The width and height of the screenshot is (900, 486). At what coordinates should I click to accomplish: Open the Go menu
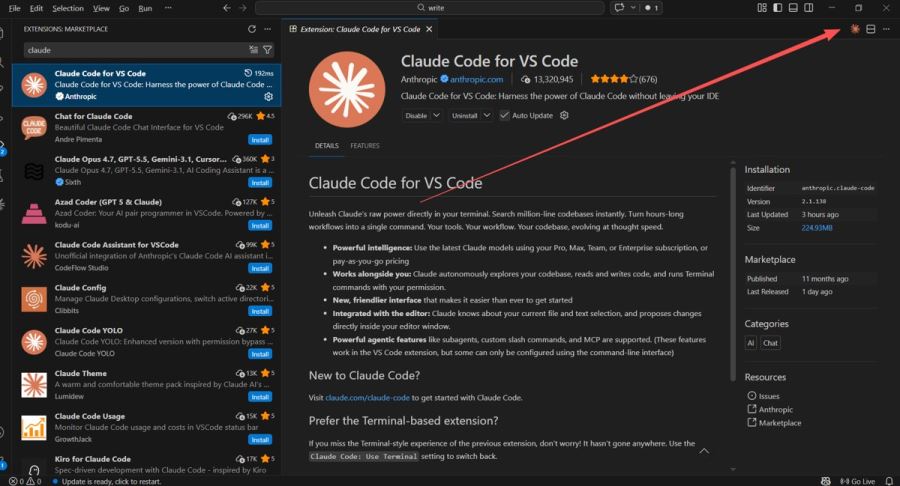123,8
